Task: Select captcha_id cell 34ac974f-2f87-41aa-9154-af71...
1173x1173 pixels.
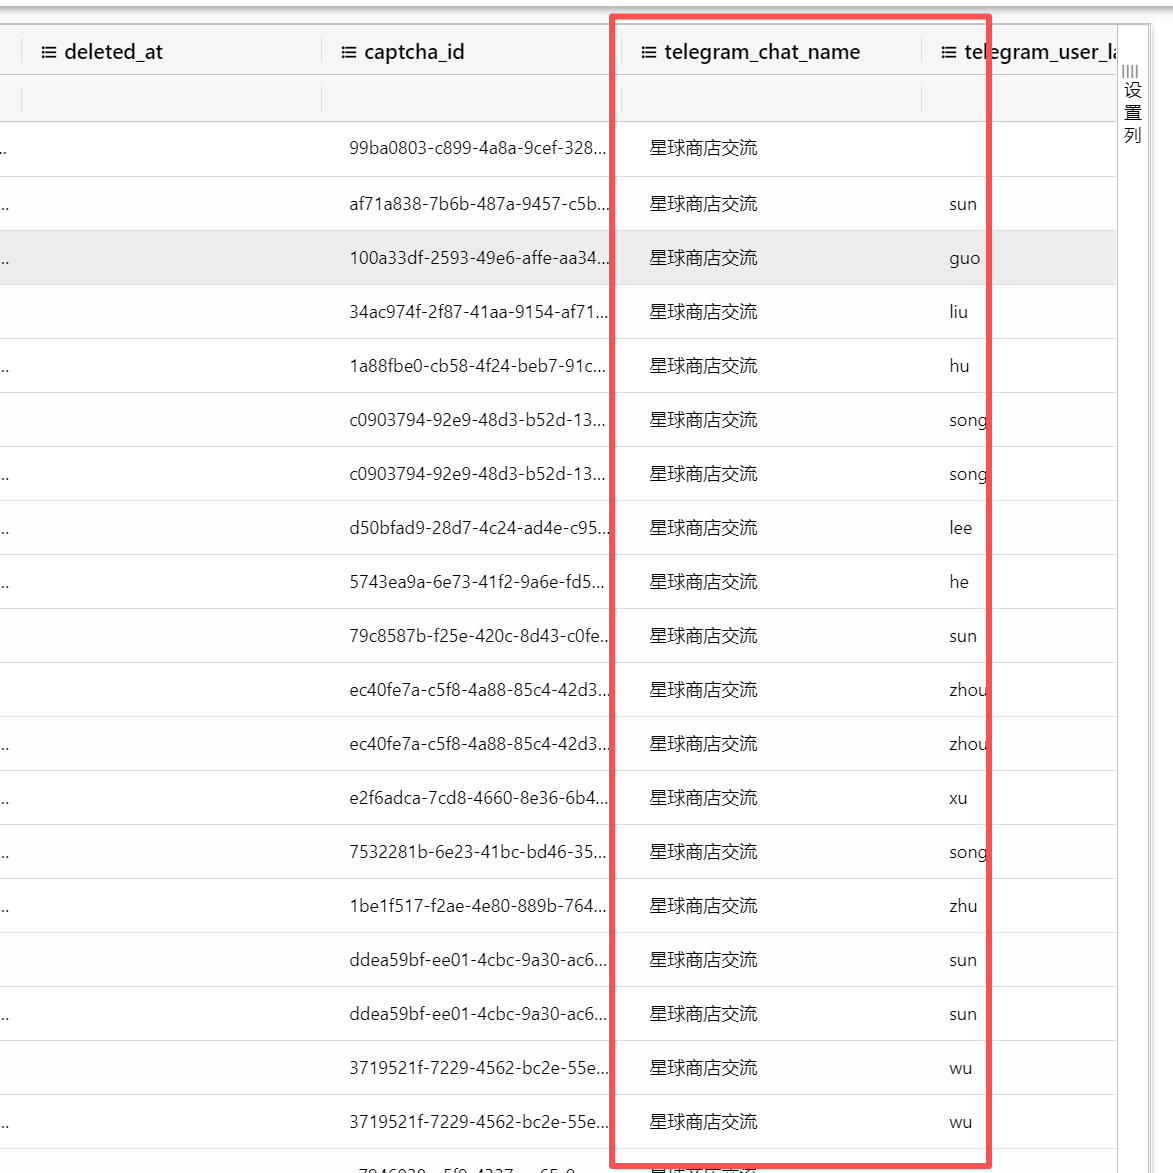Action: click(x=478, y=311)
